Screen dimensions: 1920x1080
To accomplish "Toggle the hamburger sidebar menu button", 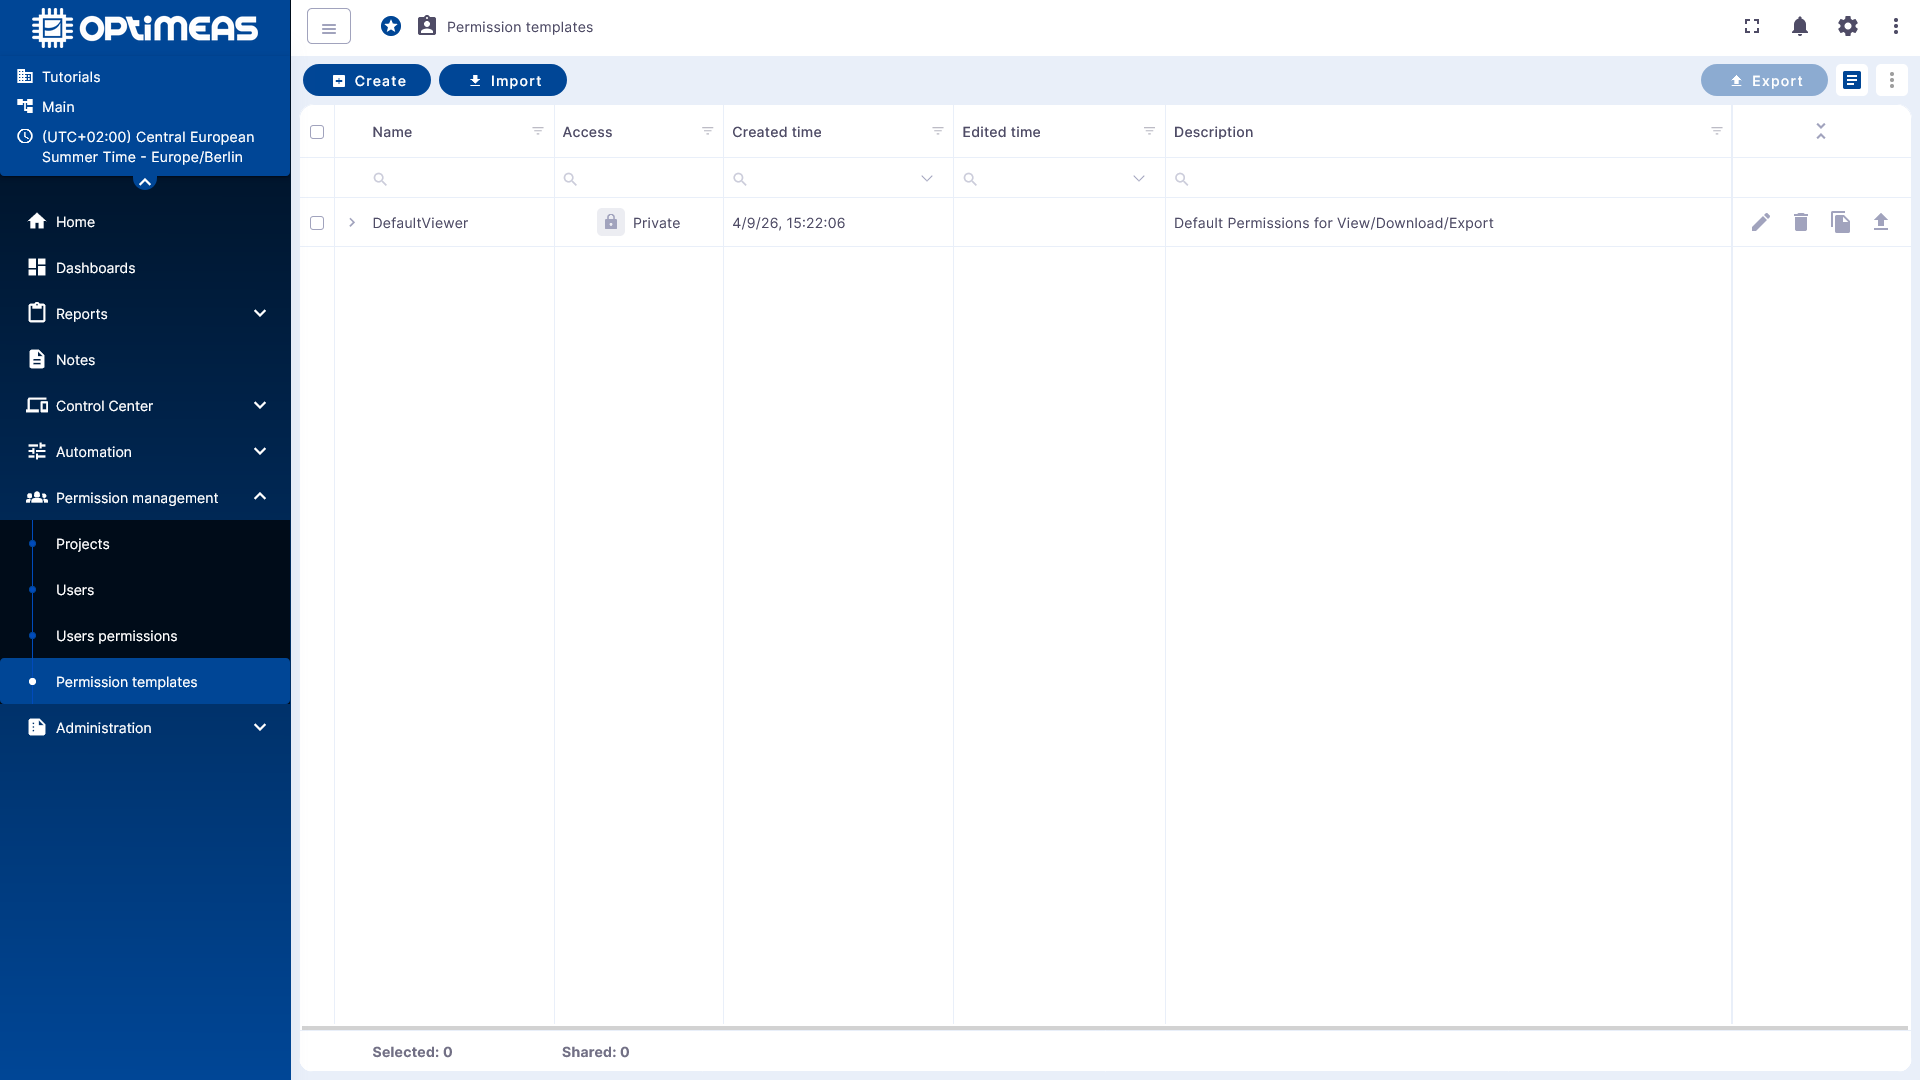I will 329,27.
